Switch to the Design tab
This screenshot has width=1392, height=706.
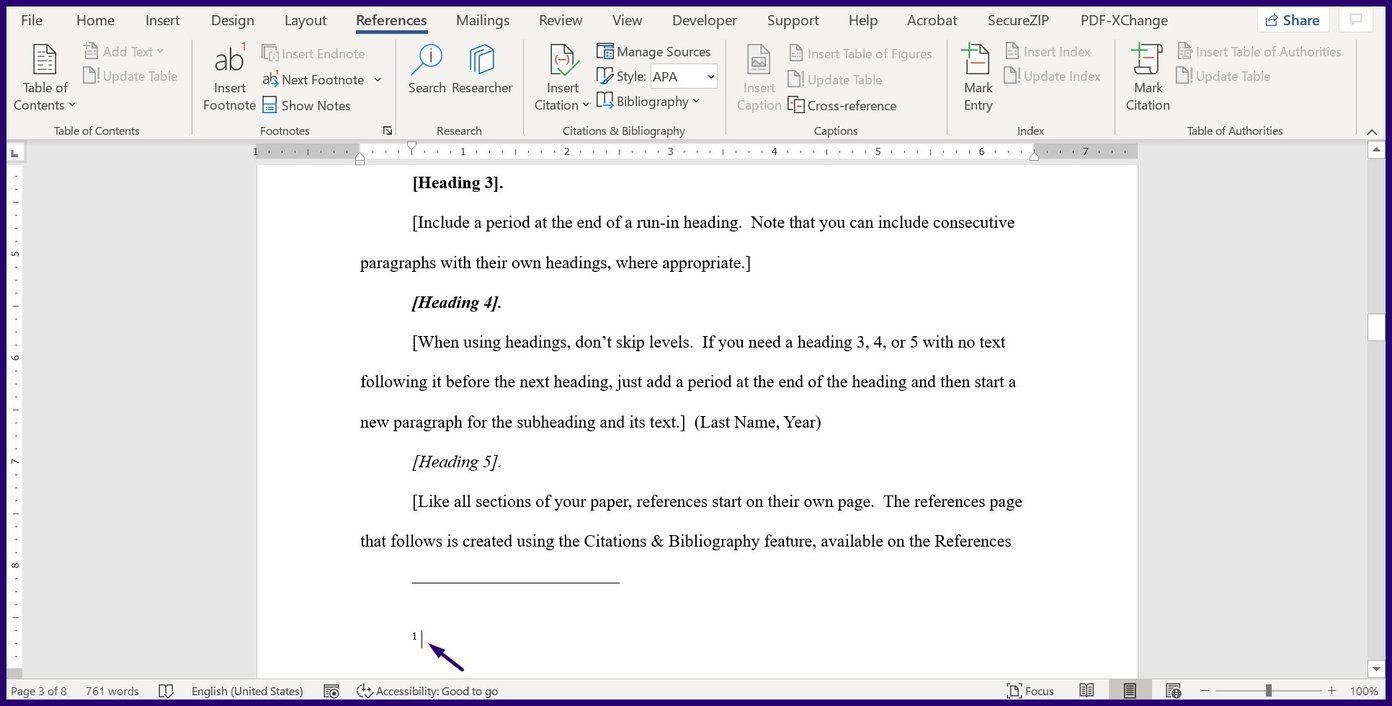coord(233,20)
